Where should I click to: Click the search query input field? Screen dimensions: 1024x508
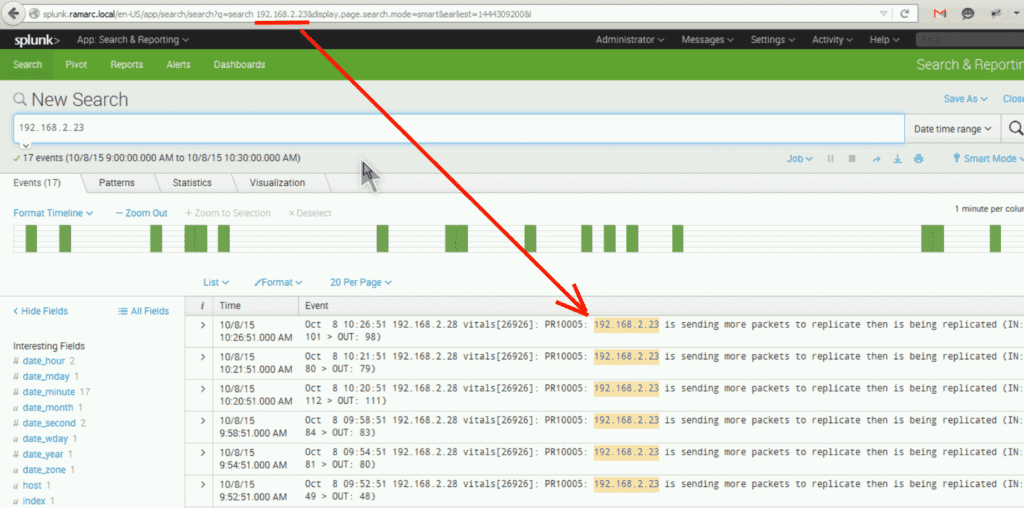pyautogui.click(x=458, y=129)
